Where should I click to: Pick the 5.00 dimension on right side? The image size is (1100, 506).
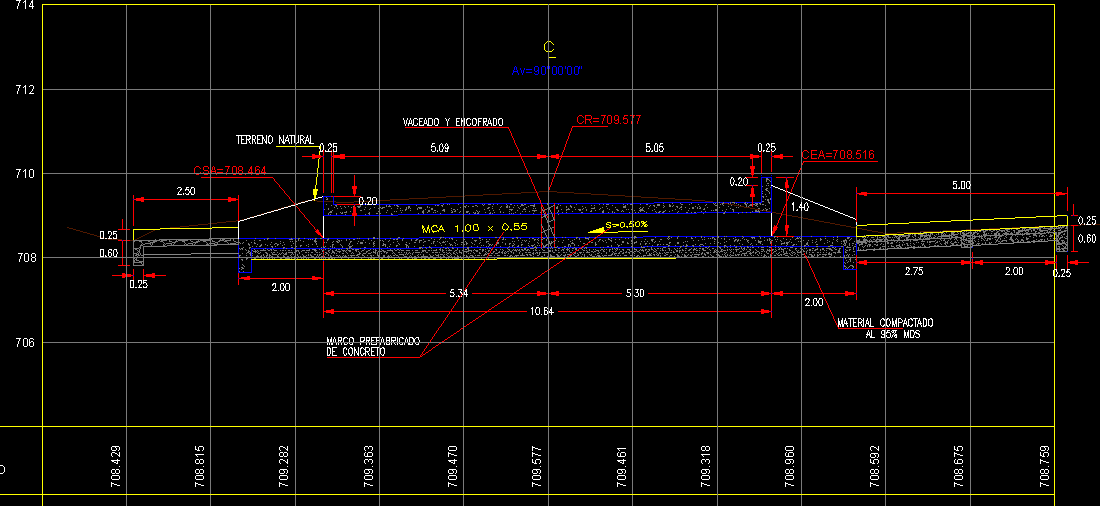[x=960, y=185]
